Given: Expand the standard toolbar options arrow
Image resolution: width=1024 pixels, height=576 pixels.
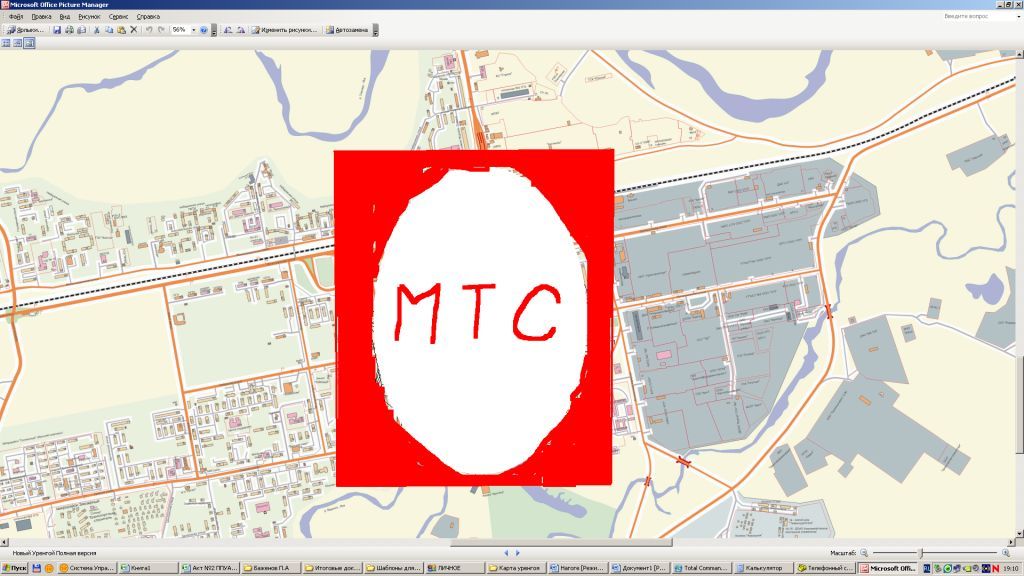Looking at the screenshot, I should (214, 30).
